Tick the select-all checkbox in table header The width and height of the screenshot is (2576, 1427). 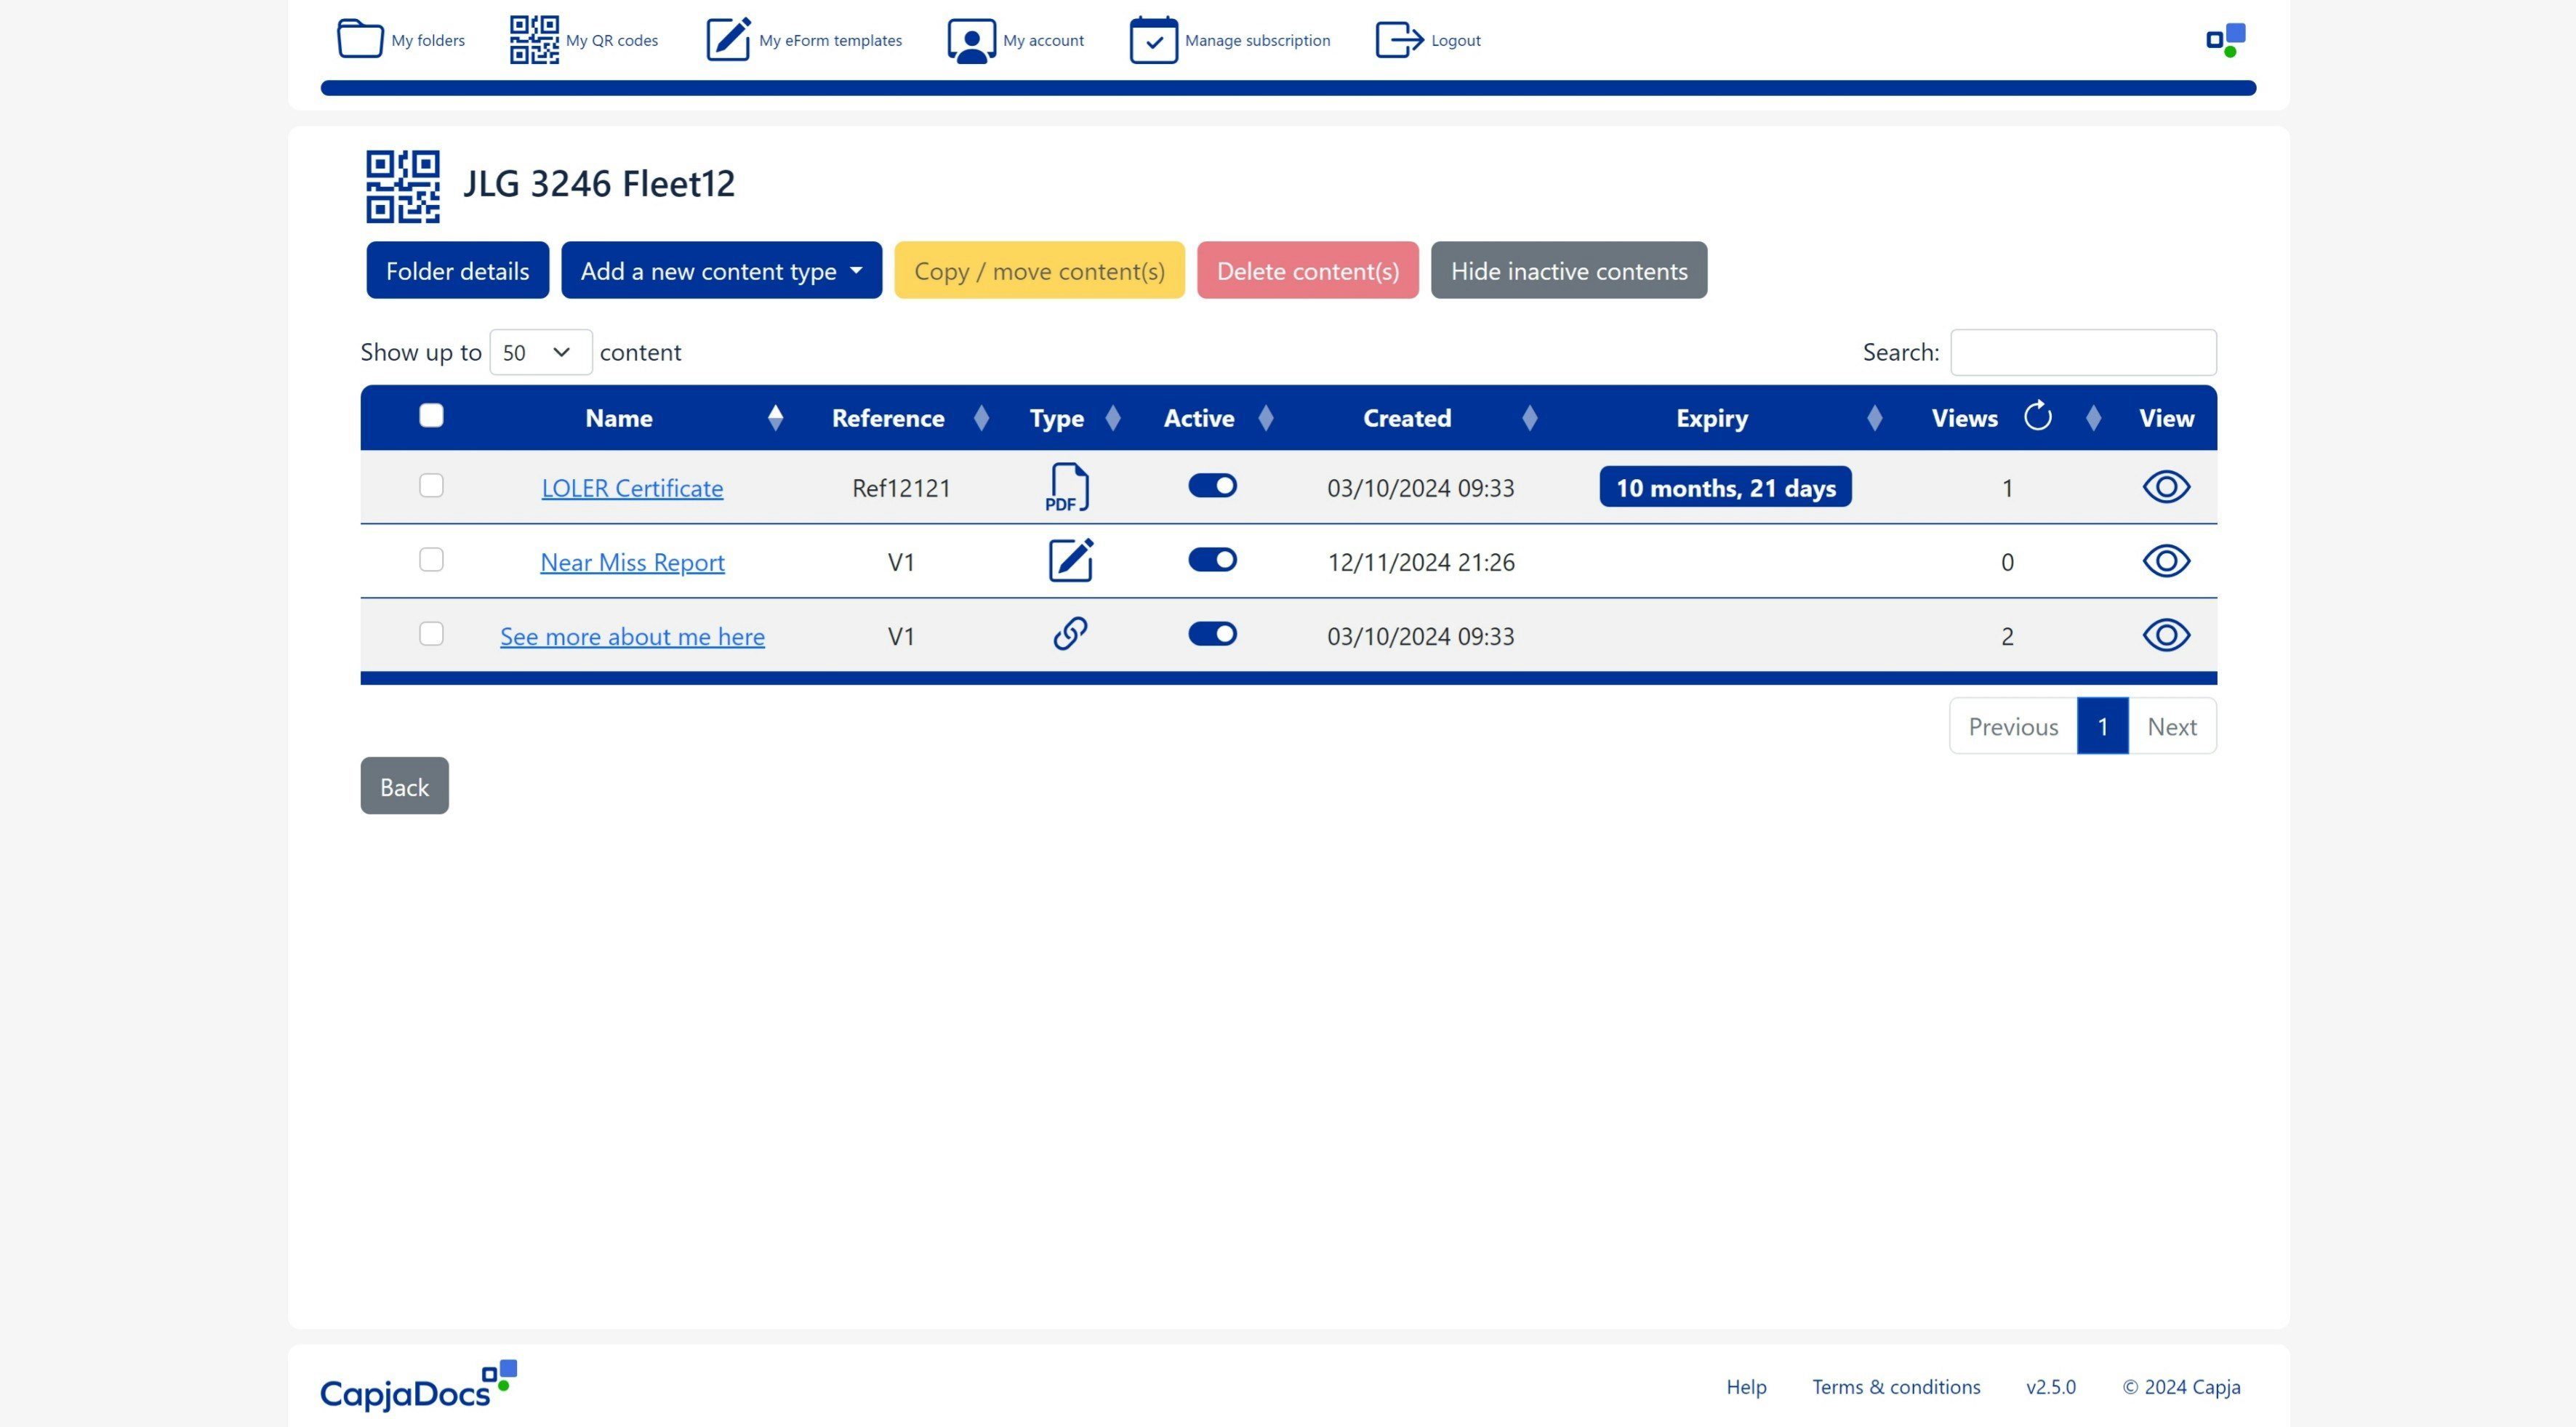[x=431, y=416]
